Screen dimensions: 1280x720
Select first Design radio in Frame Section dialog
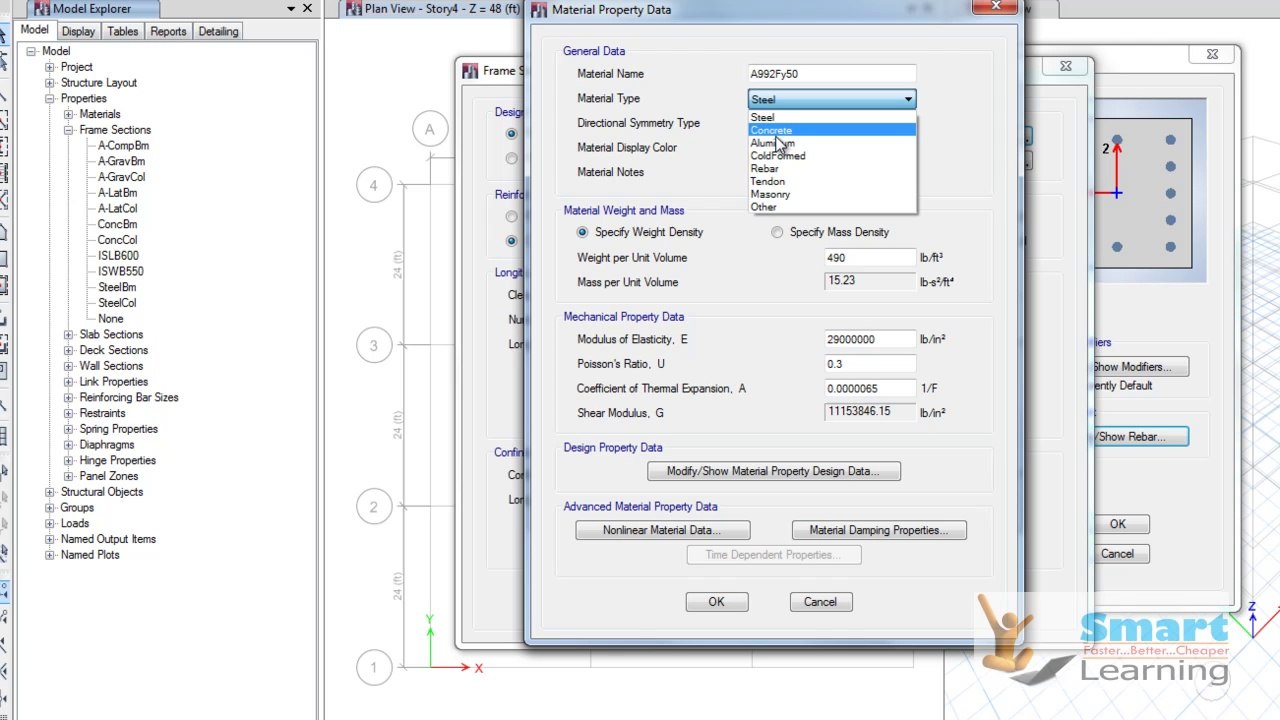[511, 133]
